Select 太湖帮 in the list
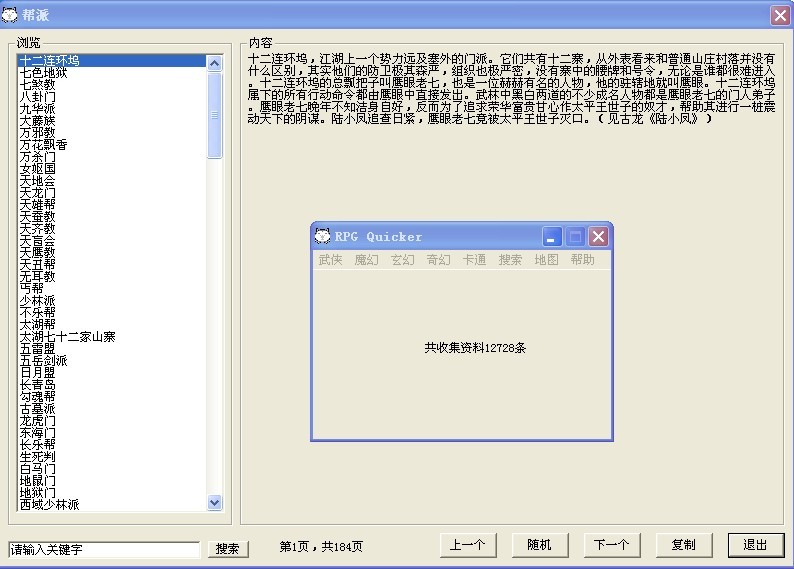Viewport: 794px width, 569px height. [112, 325]
